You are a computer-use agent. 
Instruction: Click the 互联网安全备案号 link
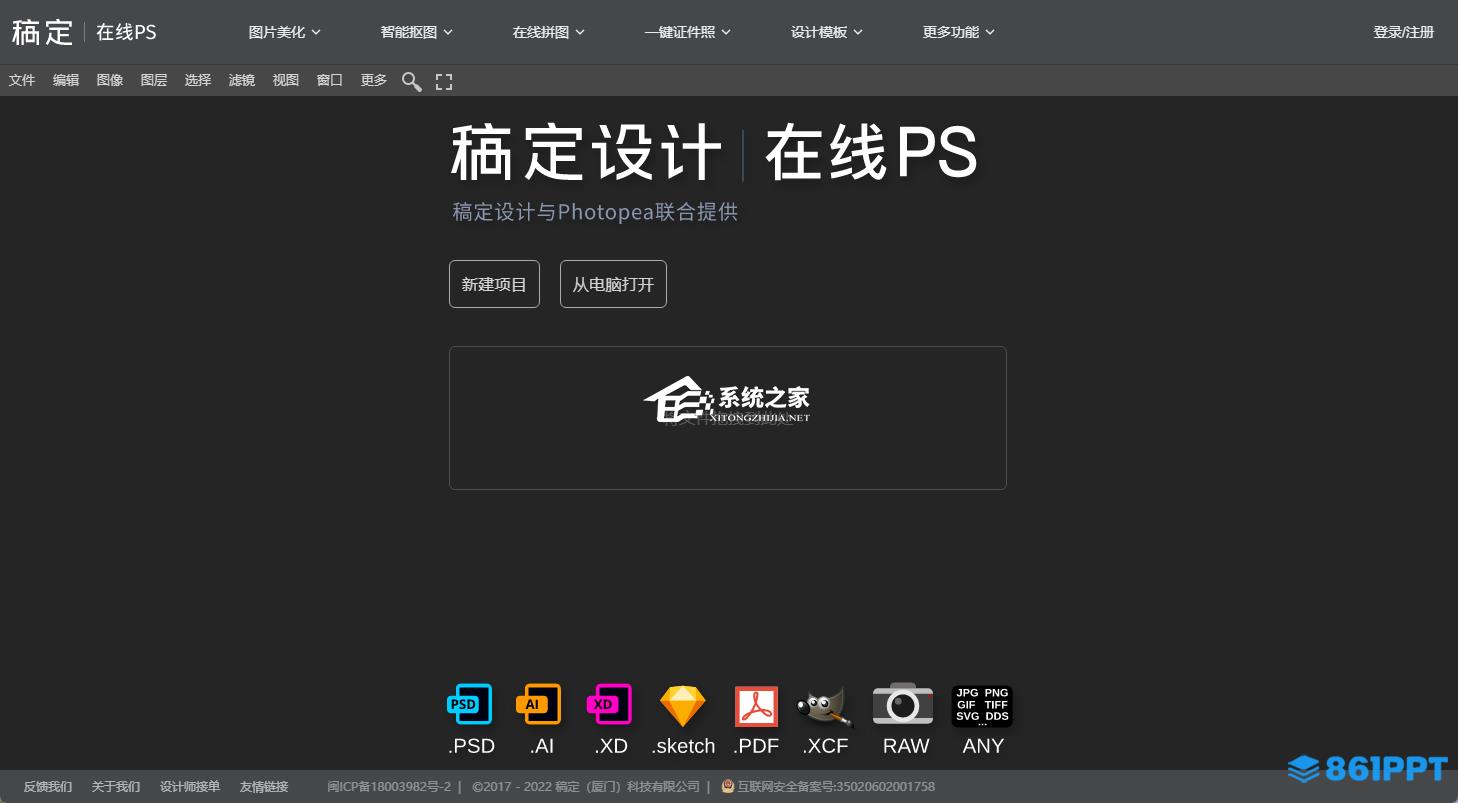pos(828,787)
